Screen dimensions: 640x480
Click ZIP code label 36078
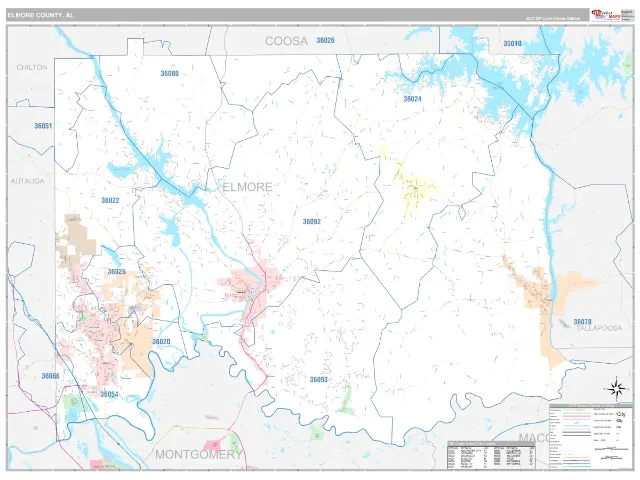[582, 322]
